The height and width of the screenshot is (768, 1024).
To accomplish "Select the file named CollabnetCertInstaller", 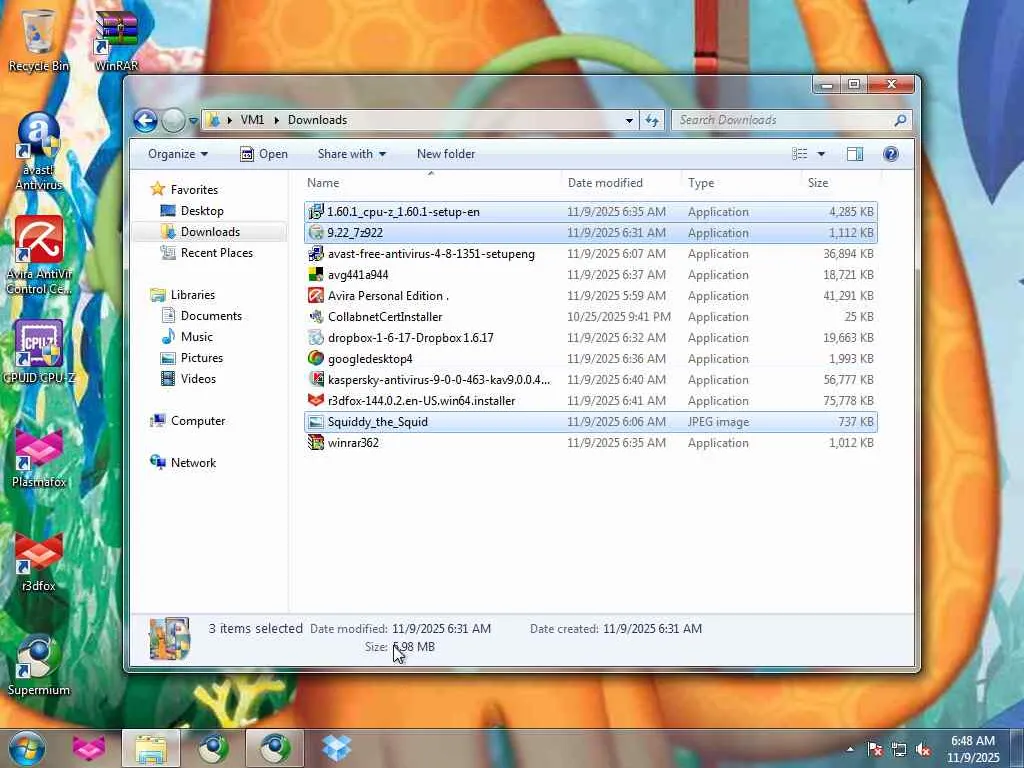I will click(591, 317).
